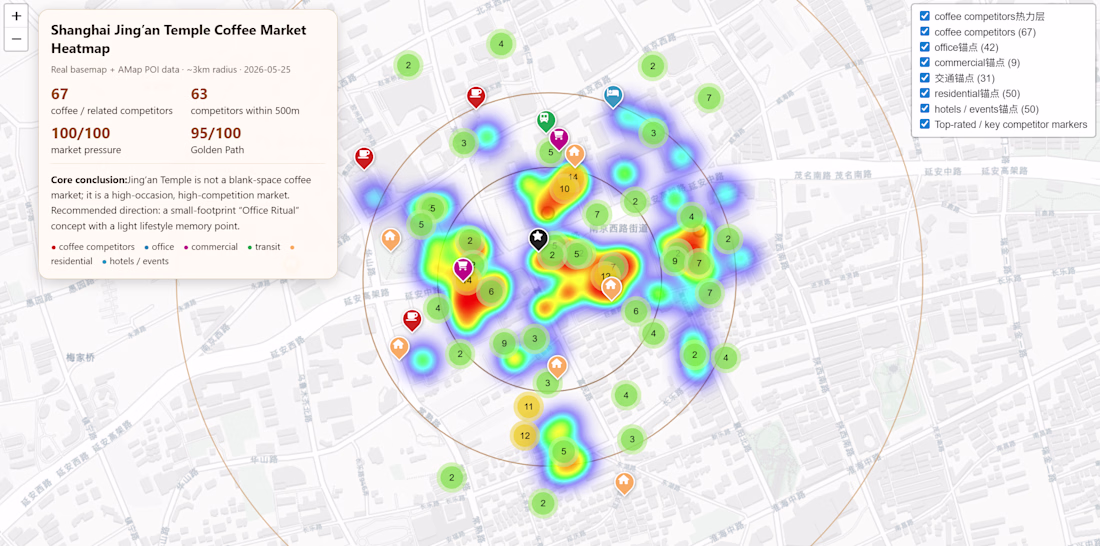Toggle coffee competitors (67) layer
Viewport: 1100px width, 546px height.
point(925,32)
